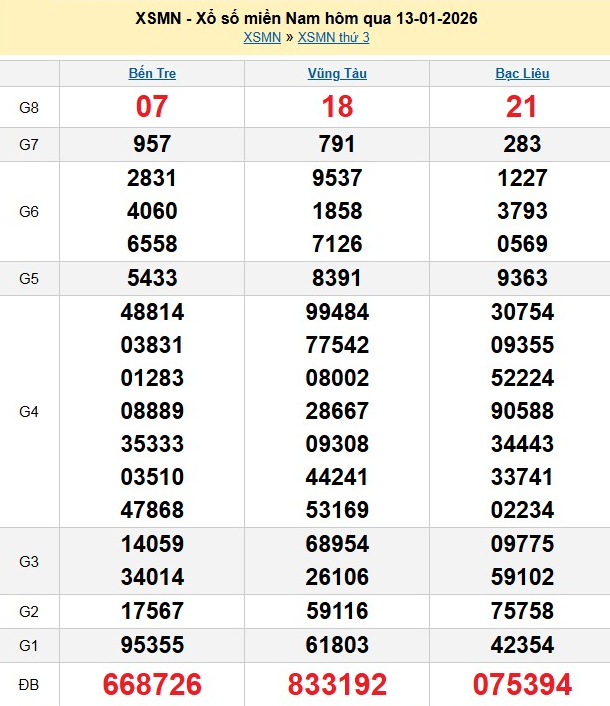This screenshot has width=610, height=706.
Task: Open the Bến Tre province link
Action: [x=152, y=73]
